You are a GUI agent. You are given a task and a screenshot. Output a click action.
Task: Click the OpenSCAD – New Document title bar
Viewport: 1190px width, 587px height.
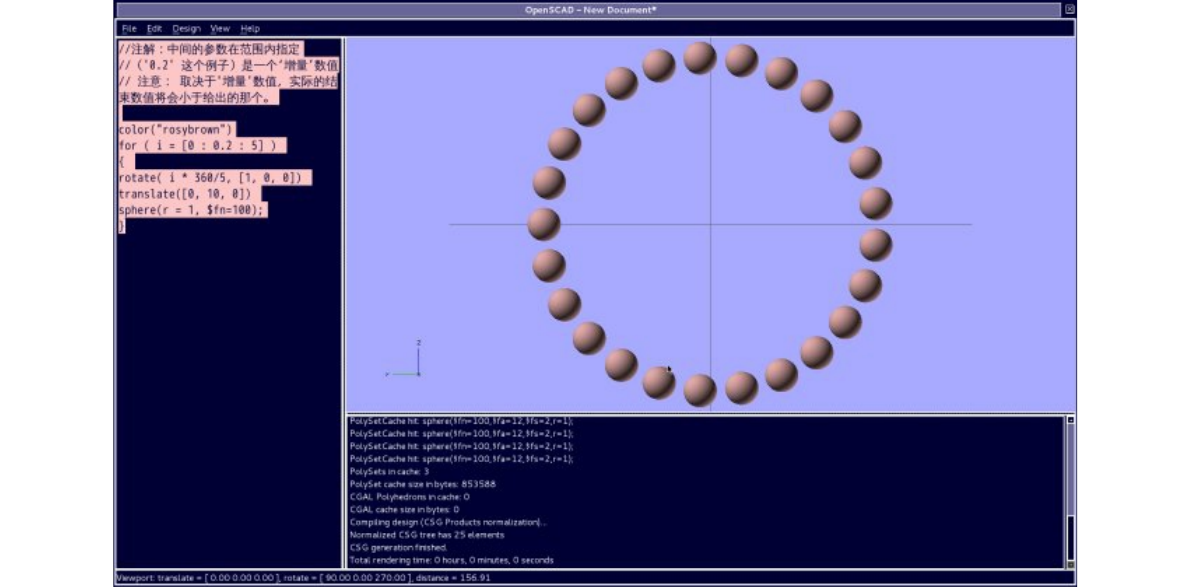(590, 9)
